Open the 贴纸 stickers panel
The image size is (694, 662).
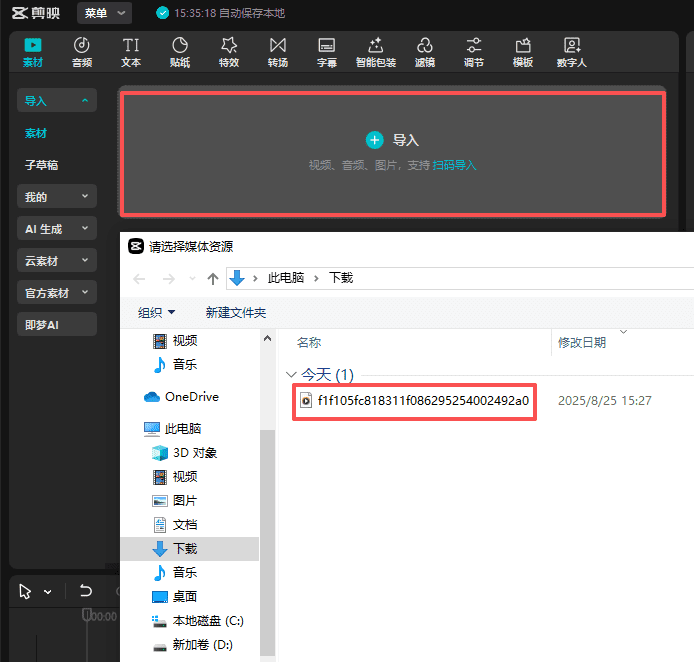pos(180,52)
